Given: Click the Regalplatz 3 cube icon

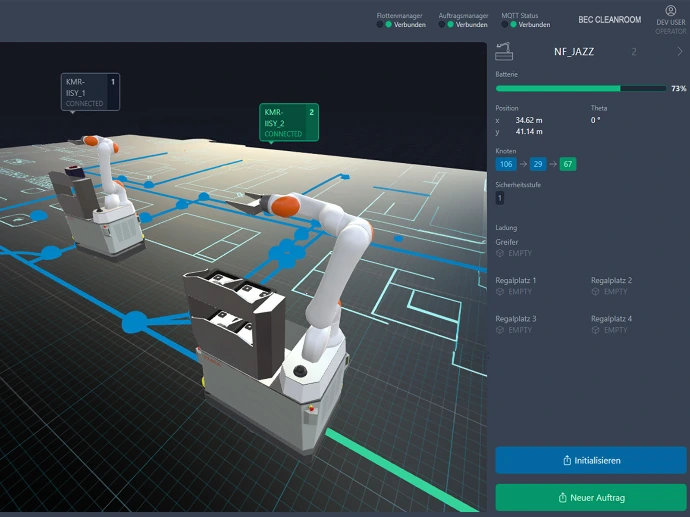Looking at the screenshot, I should coord(500,330).
